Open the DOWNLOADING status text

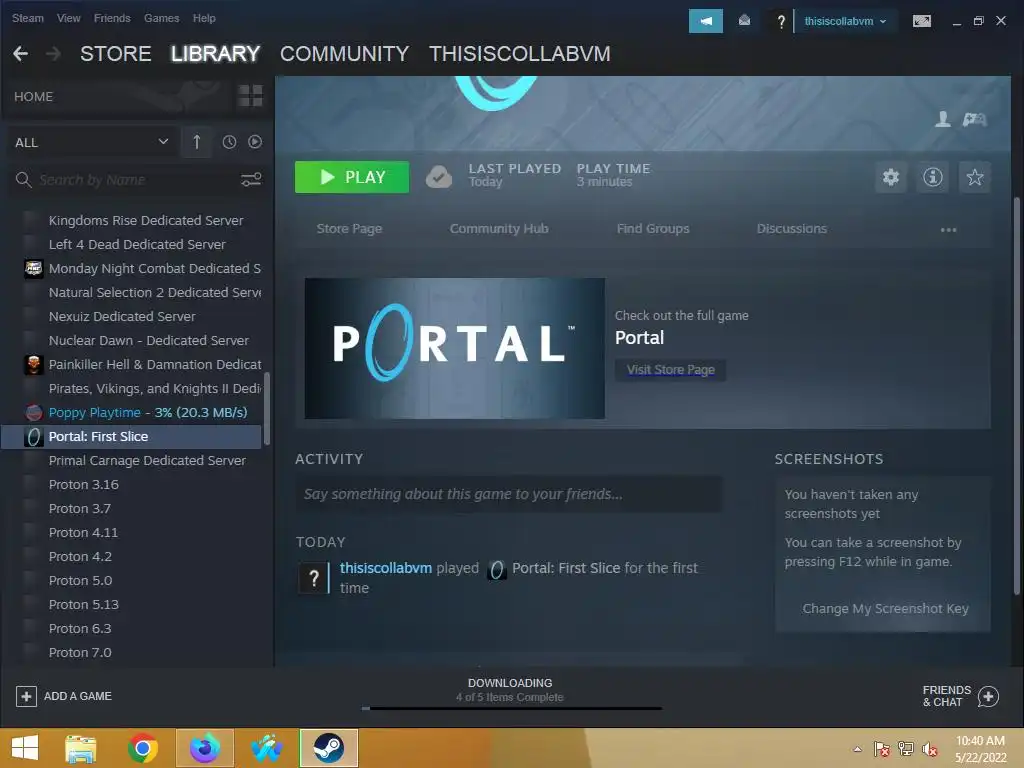pos(510,683)
